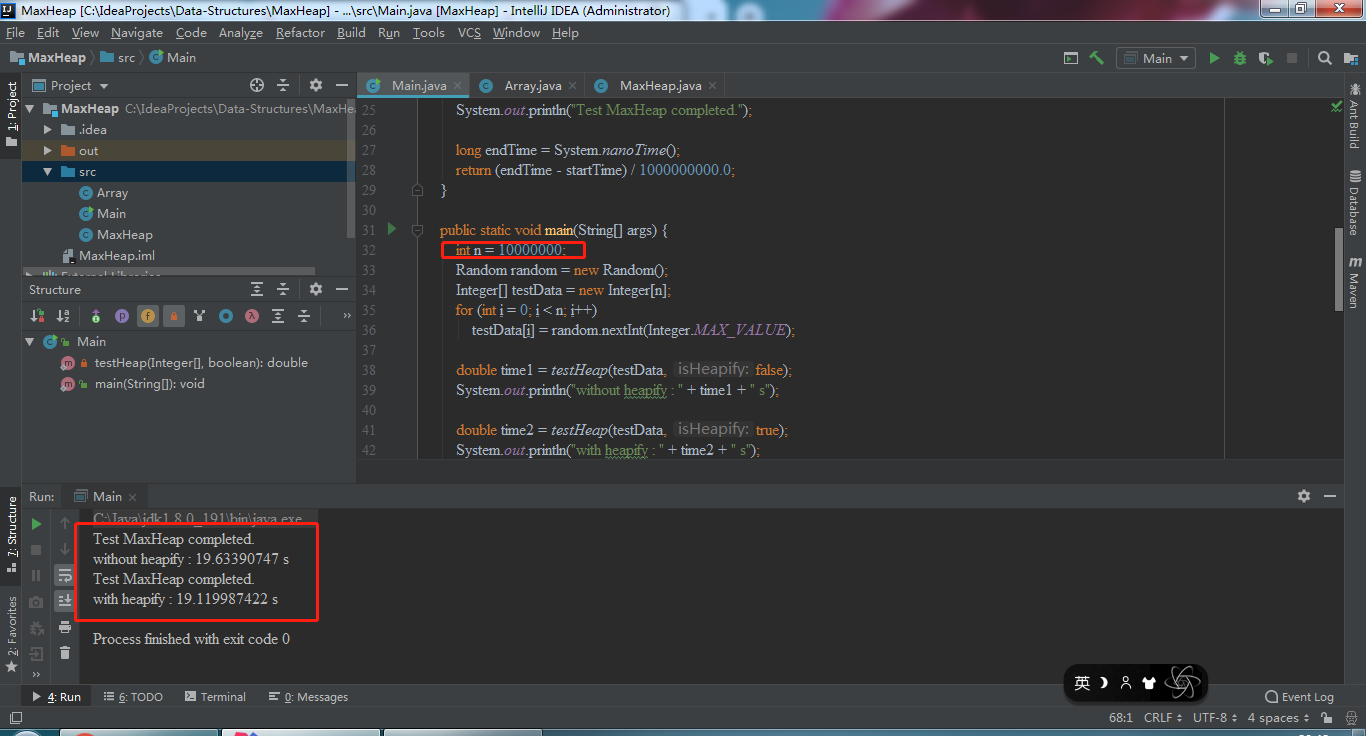Click Scroll from Source target icon in Project panel

[257, 85]
